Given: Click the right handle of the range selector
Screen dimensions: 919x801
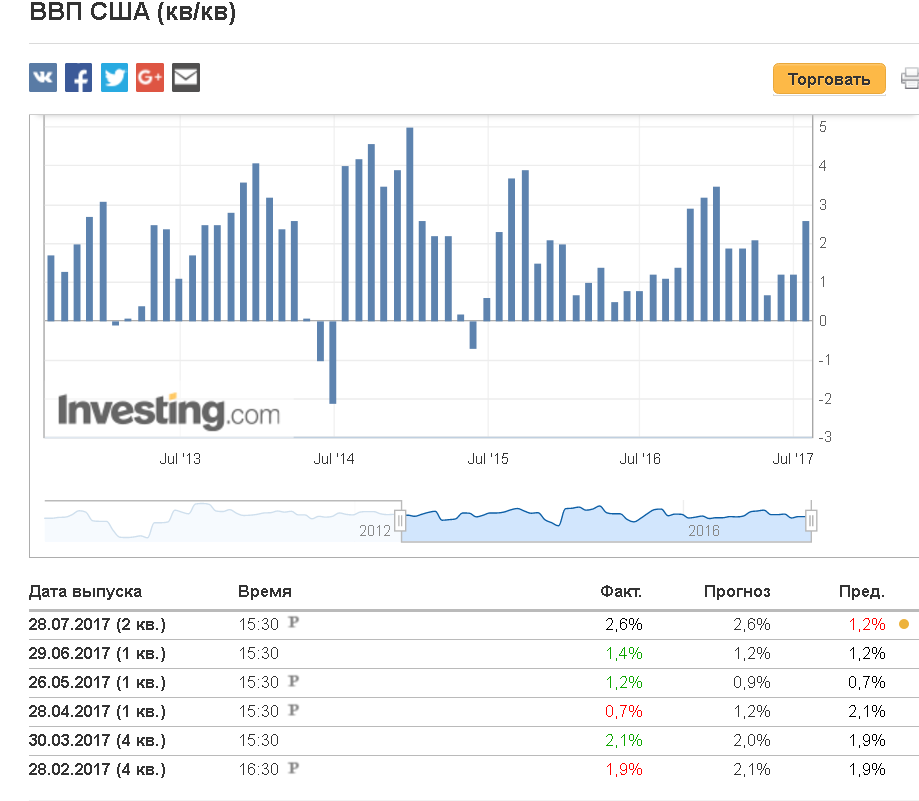Looking at the screenshot, I should pos(811,520).
